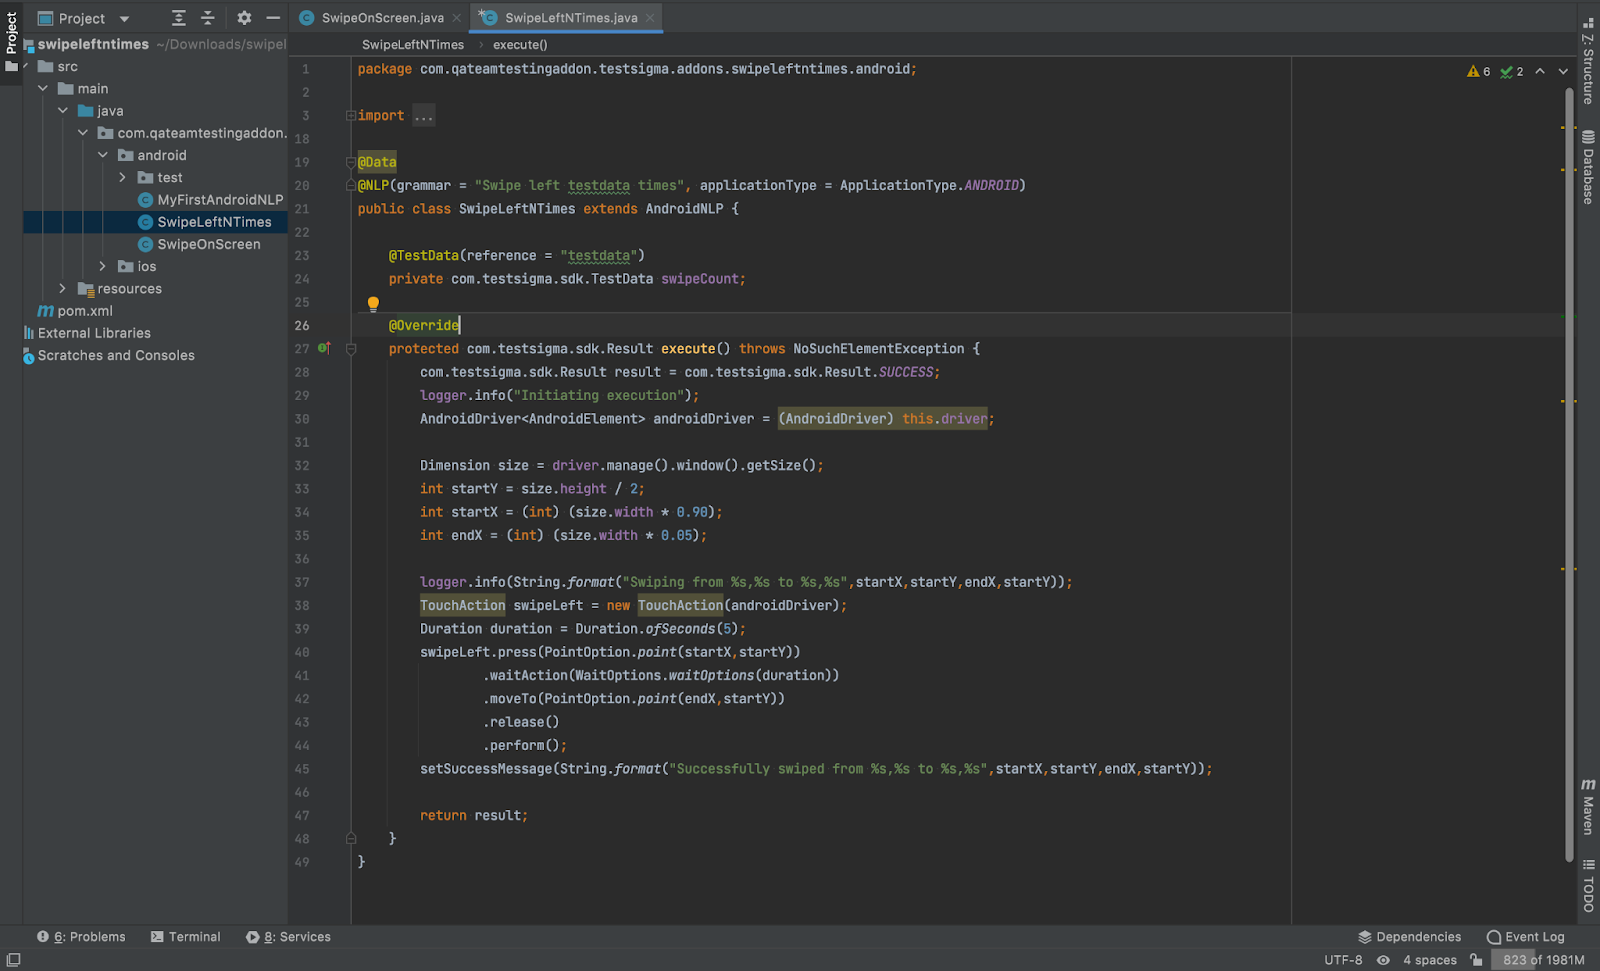Screen dimensions: 1600x971
Task: Click the typo check count indicator
Action: pyautogui.click(x=1512, y=71)
